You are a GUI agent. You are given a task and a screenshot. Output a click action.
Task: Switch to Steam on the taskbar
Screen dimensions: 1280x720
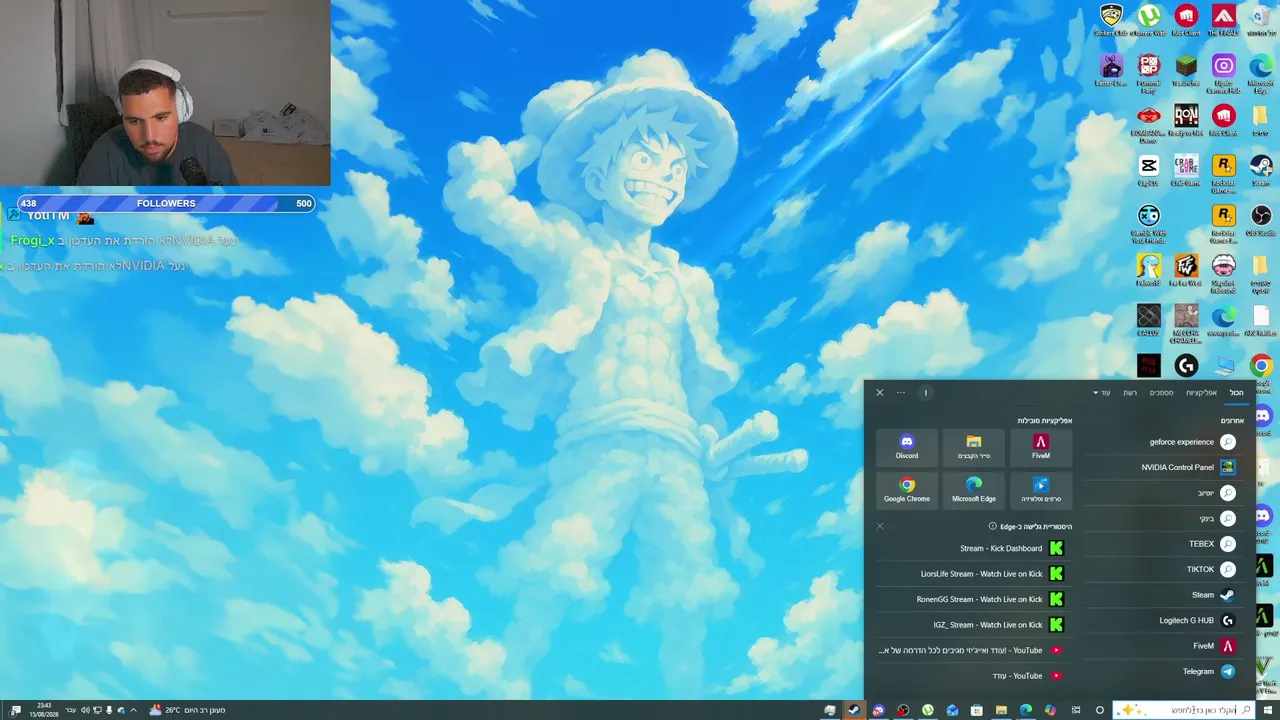[x=854, y=710]
